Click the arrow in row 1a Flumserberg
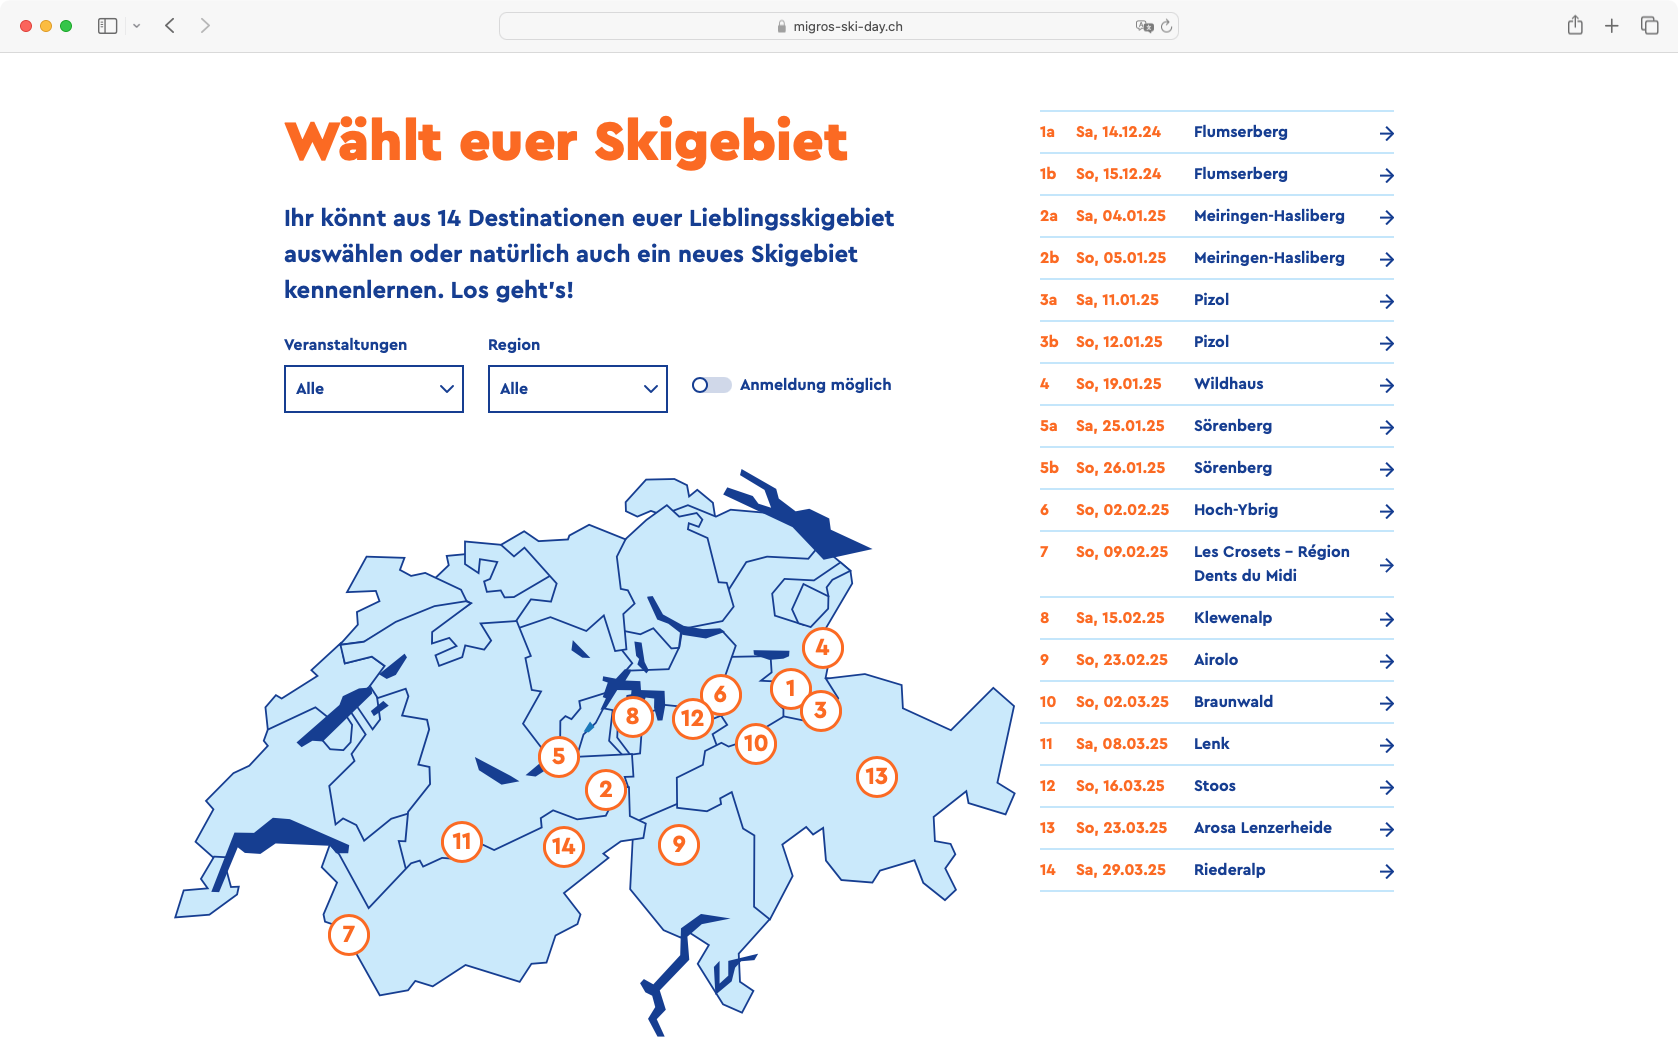Image resolution: width=1678 pixels, height=1048 pixels. coord(1386,133)
